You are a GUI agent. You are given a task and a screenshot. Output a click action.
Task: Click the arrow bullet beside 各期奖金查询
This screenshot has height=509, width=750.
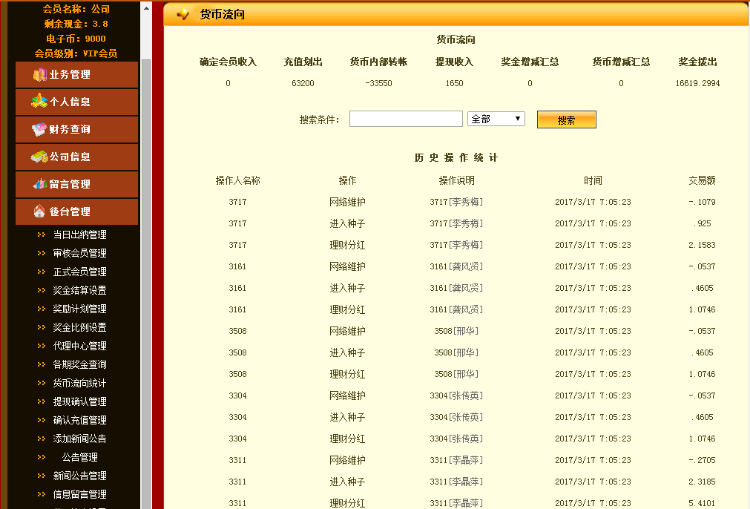point(42,365)
